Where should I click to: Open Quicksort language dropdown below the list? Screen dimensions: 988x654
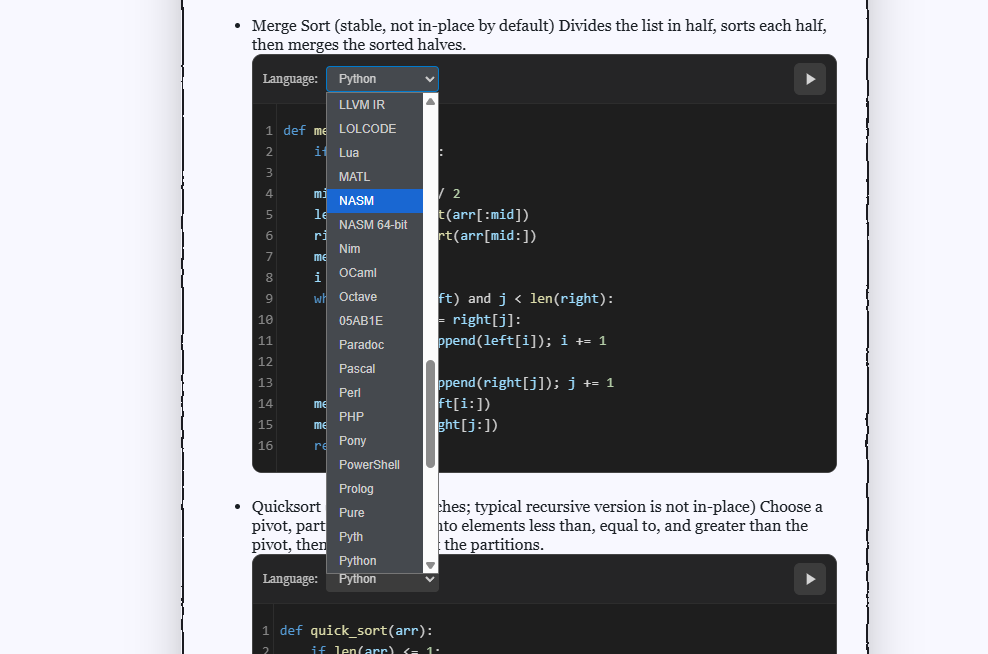point(382,582)
